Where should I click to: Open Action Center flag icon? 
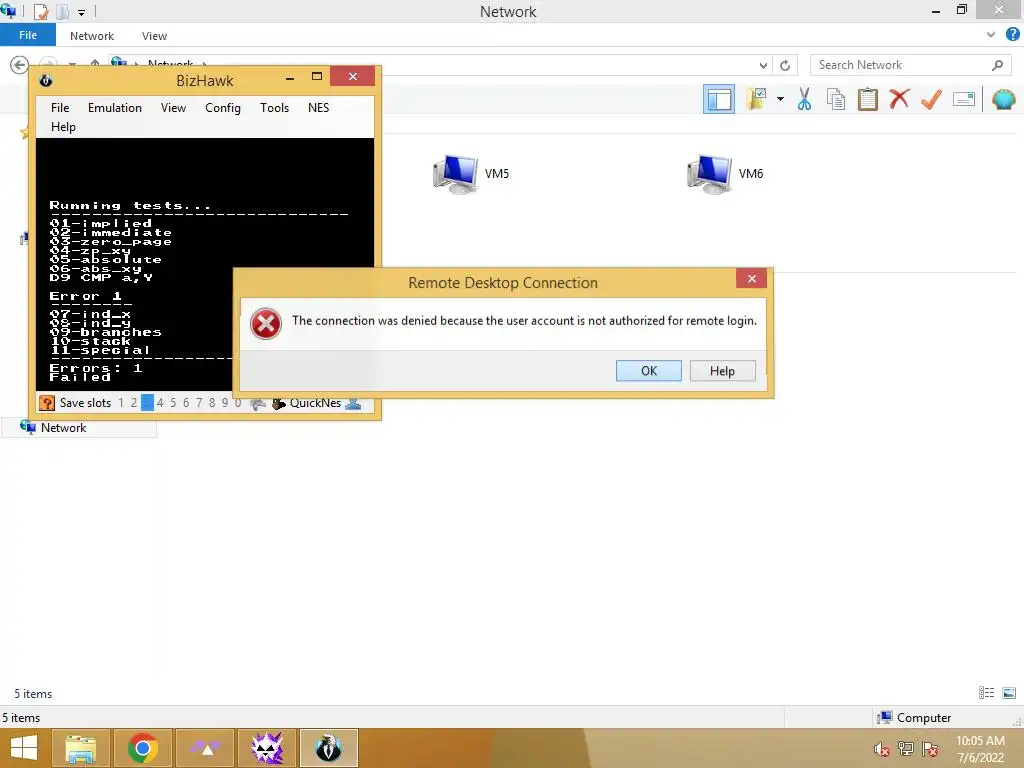(930, 749)
